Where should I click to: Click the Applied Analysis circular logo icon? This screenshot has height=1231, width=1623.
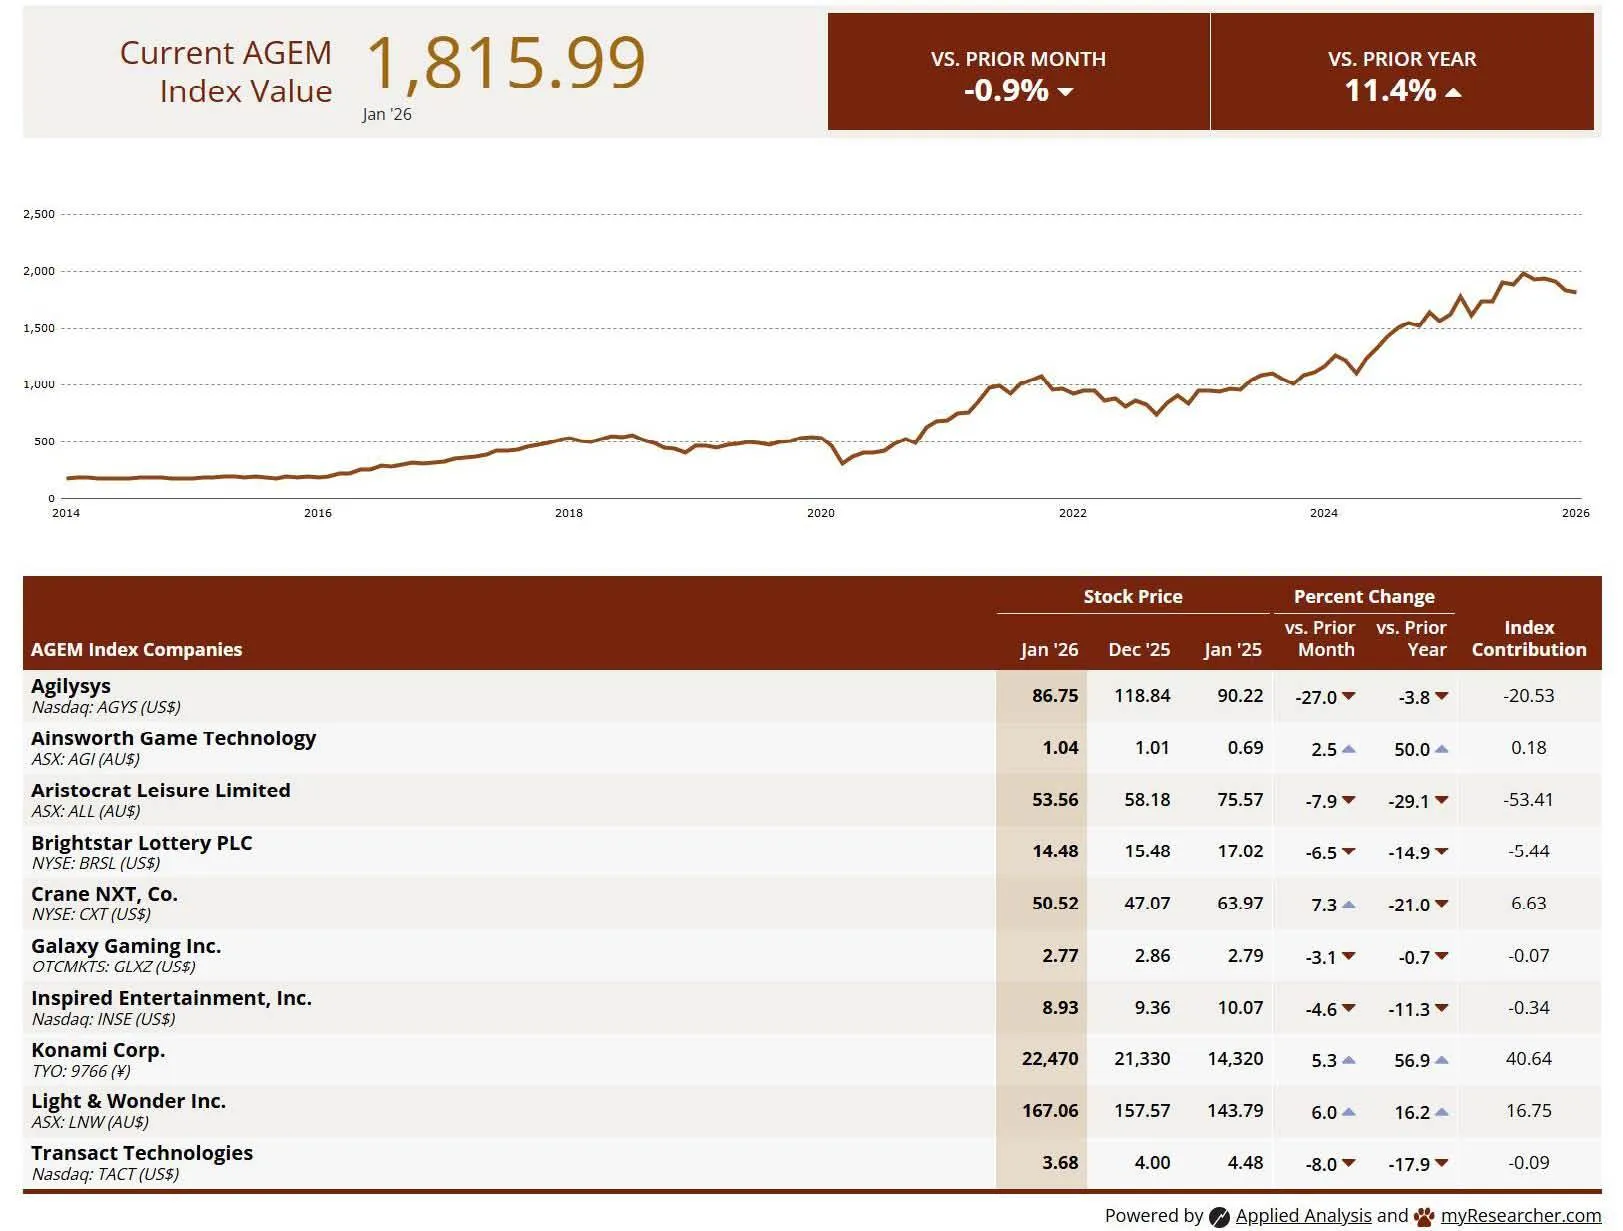click(1221, 1216)
